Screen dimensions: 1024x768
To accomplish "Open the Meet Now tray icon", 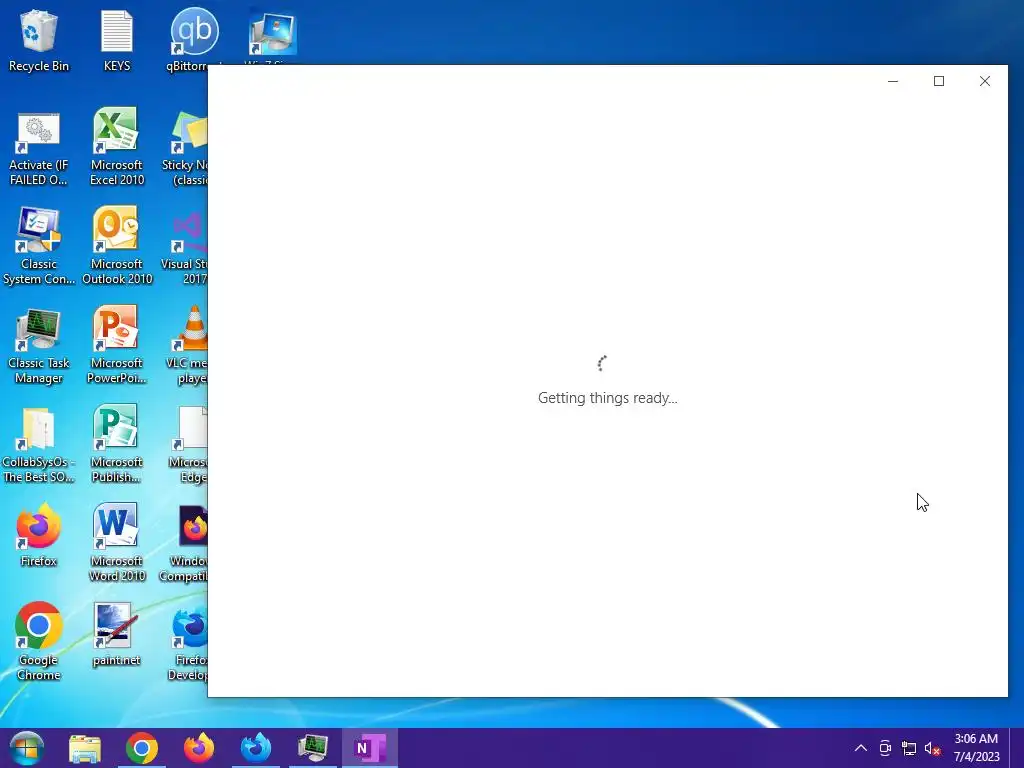I will (x=885, y=748).
